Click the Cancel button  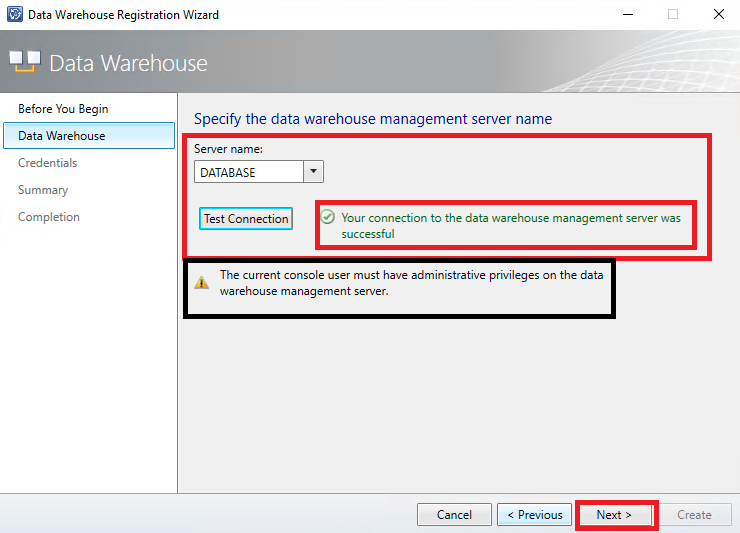click(454, 515)
